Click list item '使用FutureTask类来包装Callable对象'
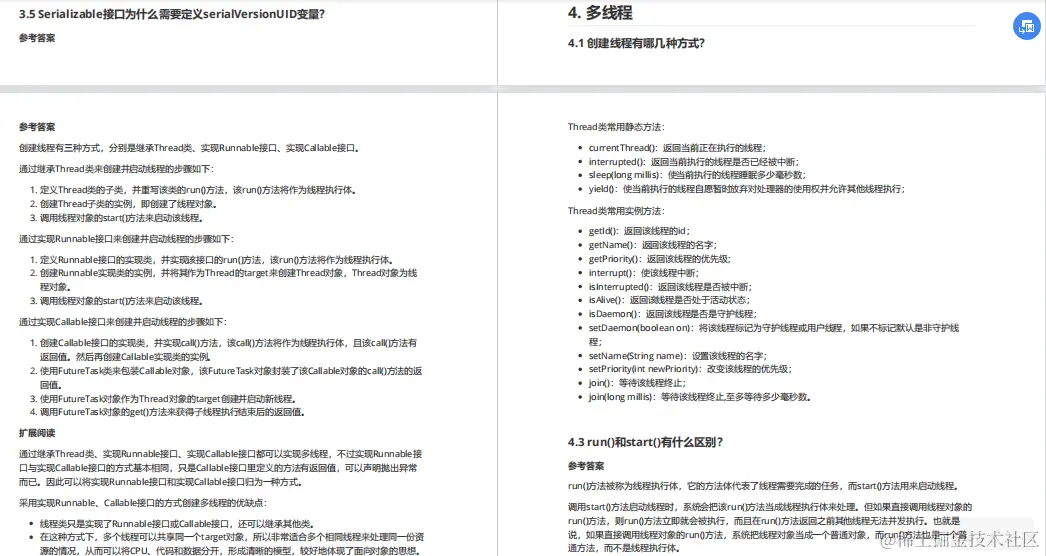The height and width of the screenshot is (556, 1046). tap(231, 378)
